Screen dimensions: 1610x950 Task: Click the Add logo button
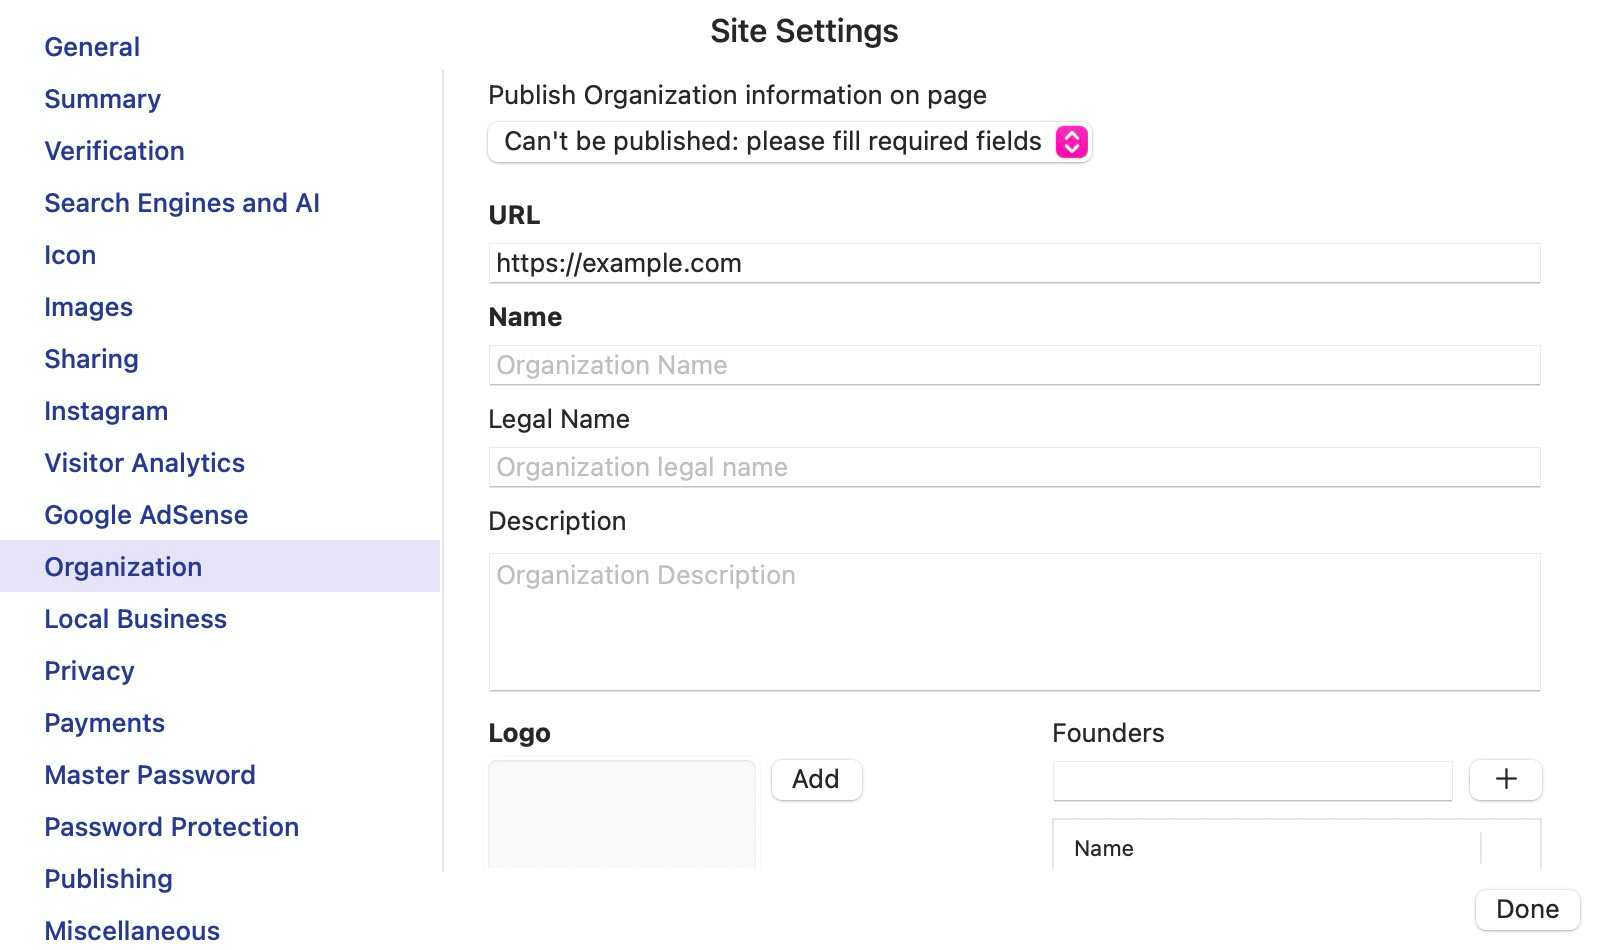(816, 779)
